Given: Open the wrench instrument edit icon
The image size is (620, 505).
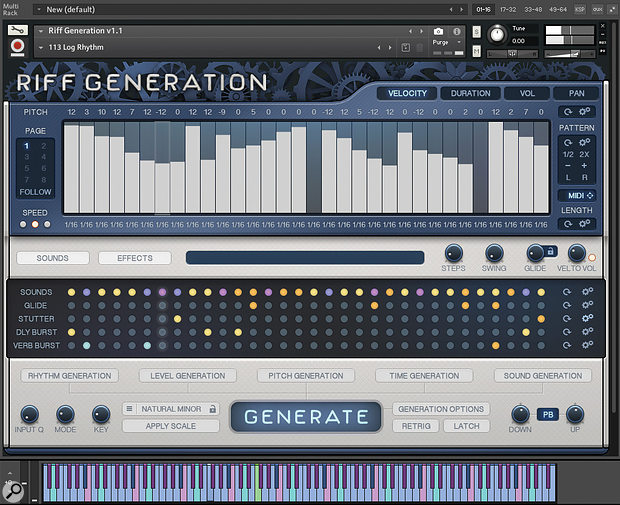Looking at the screenshot, I should click(18, 30).
